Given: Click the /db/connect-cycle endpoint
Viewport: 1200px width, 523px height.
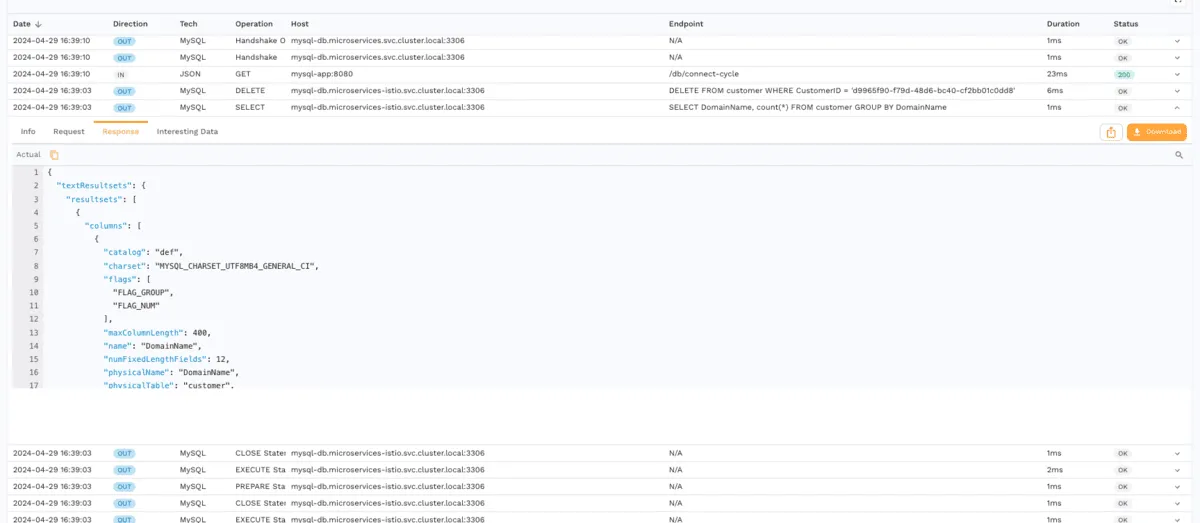Looking at the screenshot, I should pyautogui.click(x=702, y=74).
